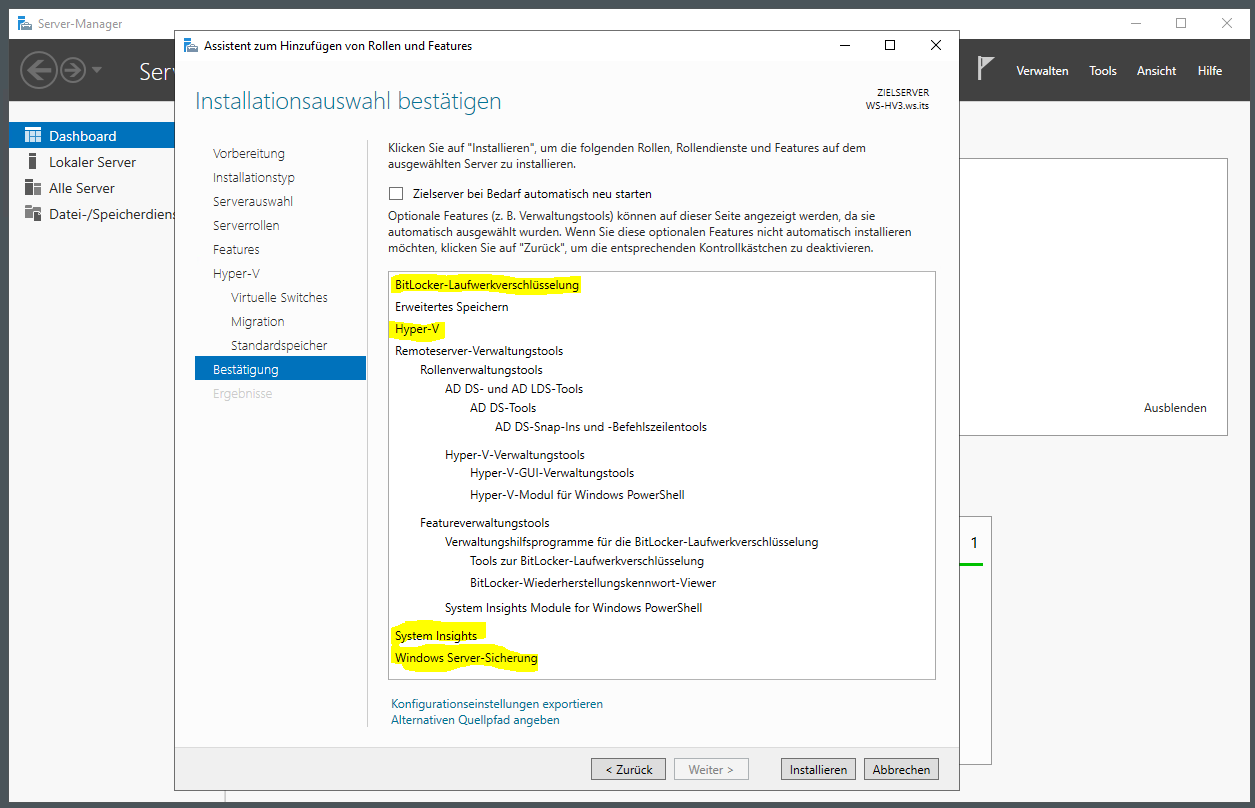This screenshot has height=808, width=1255.
Task: Click Ausblenden in Server-Manager dashboard
Action: pos(1175,408)
